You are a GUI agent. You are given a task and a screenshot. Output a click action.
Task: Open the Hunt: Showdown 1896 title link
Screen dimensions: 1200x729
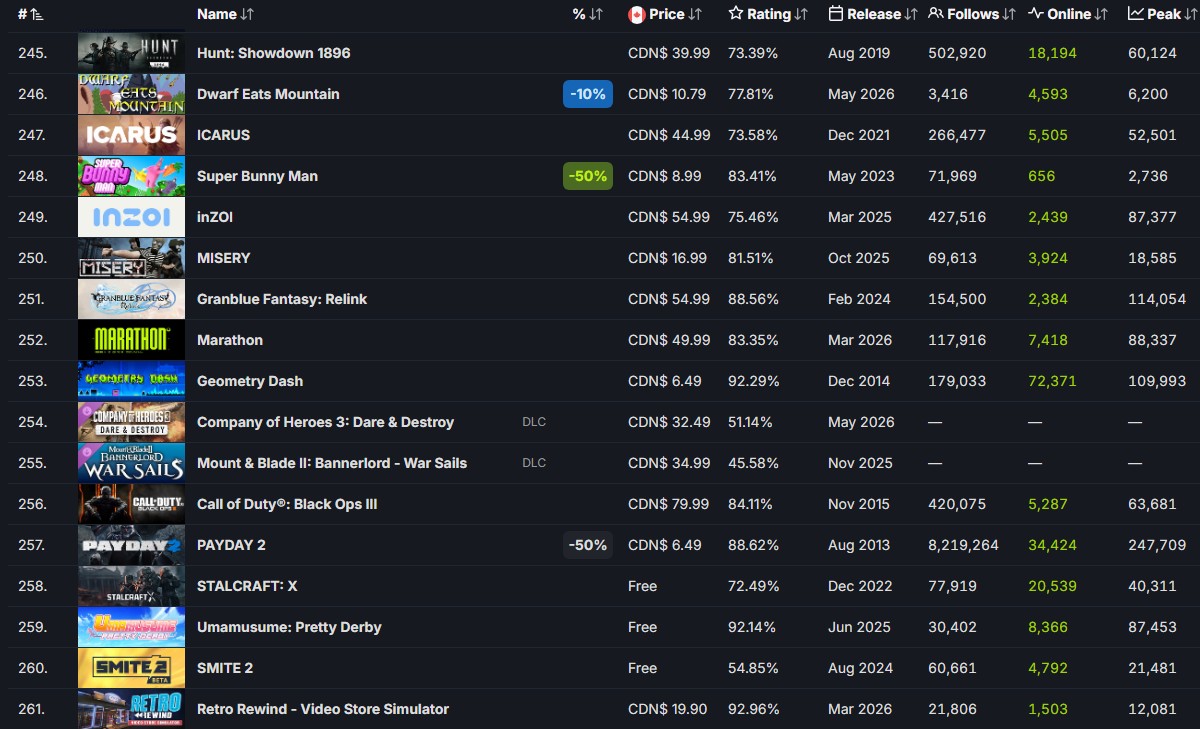tap(274, 53)
